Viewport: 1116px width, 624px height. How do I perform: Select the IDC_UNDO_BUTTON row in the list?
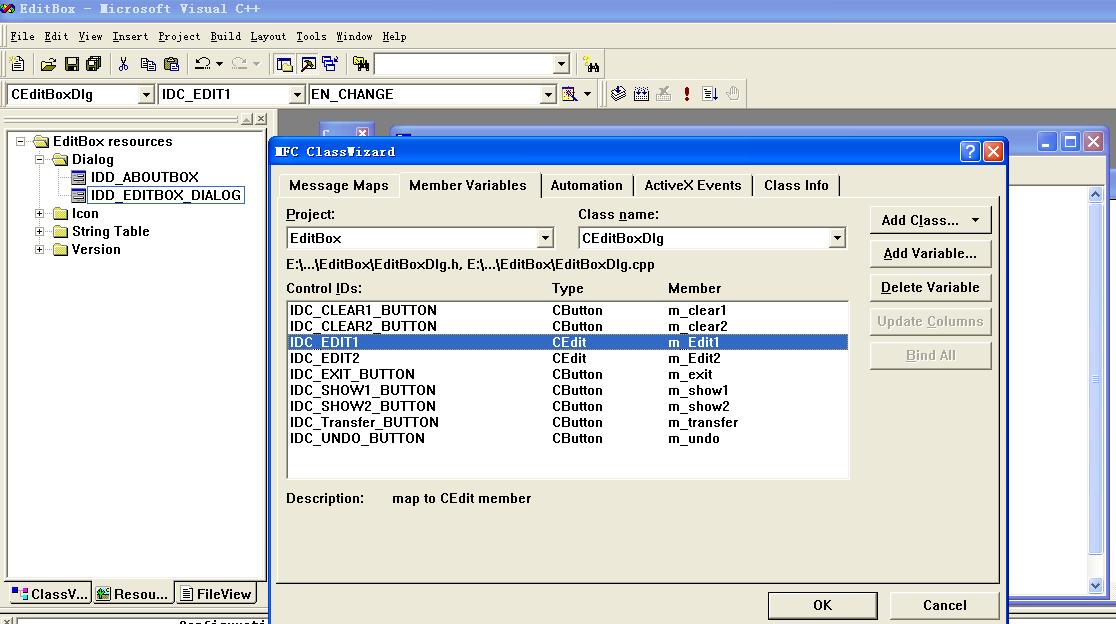coord(357,438)
